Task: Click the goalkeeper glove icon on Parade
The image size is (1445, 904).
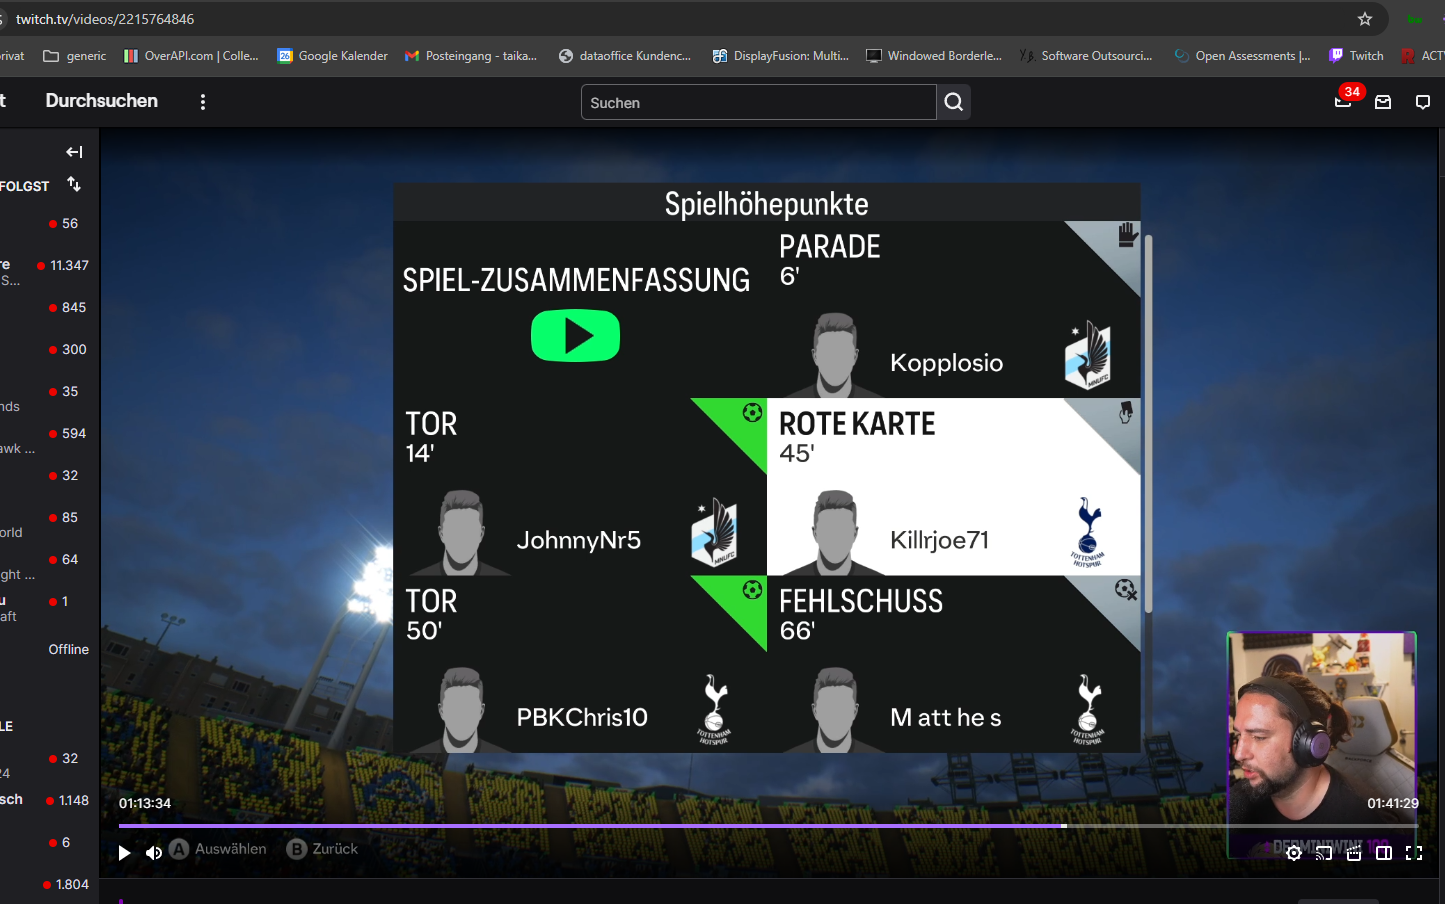Action: (1127, 235)
